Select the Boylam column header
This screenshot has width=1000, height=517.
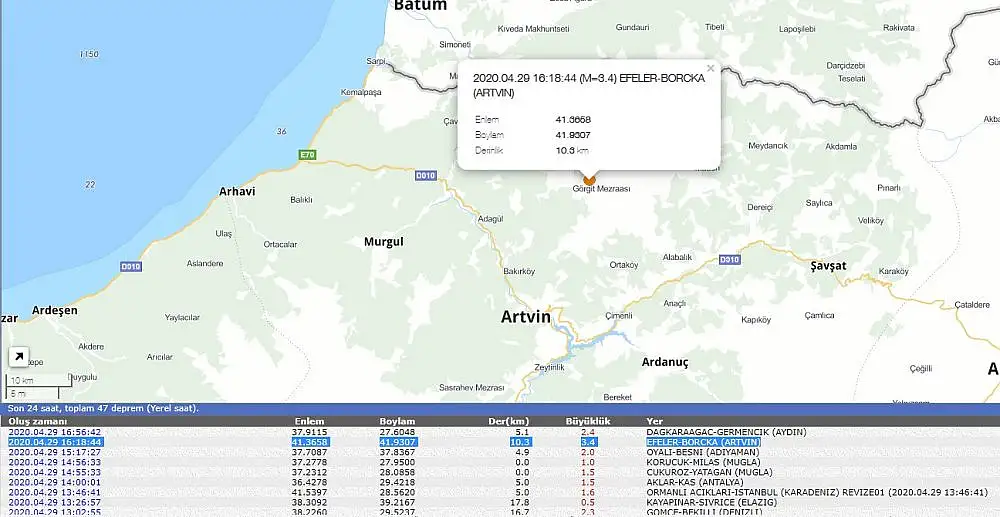tap(397, 421)
